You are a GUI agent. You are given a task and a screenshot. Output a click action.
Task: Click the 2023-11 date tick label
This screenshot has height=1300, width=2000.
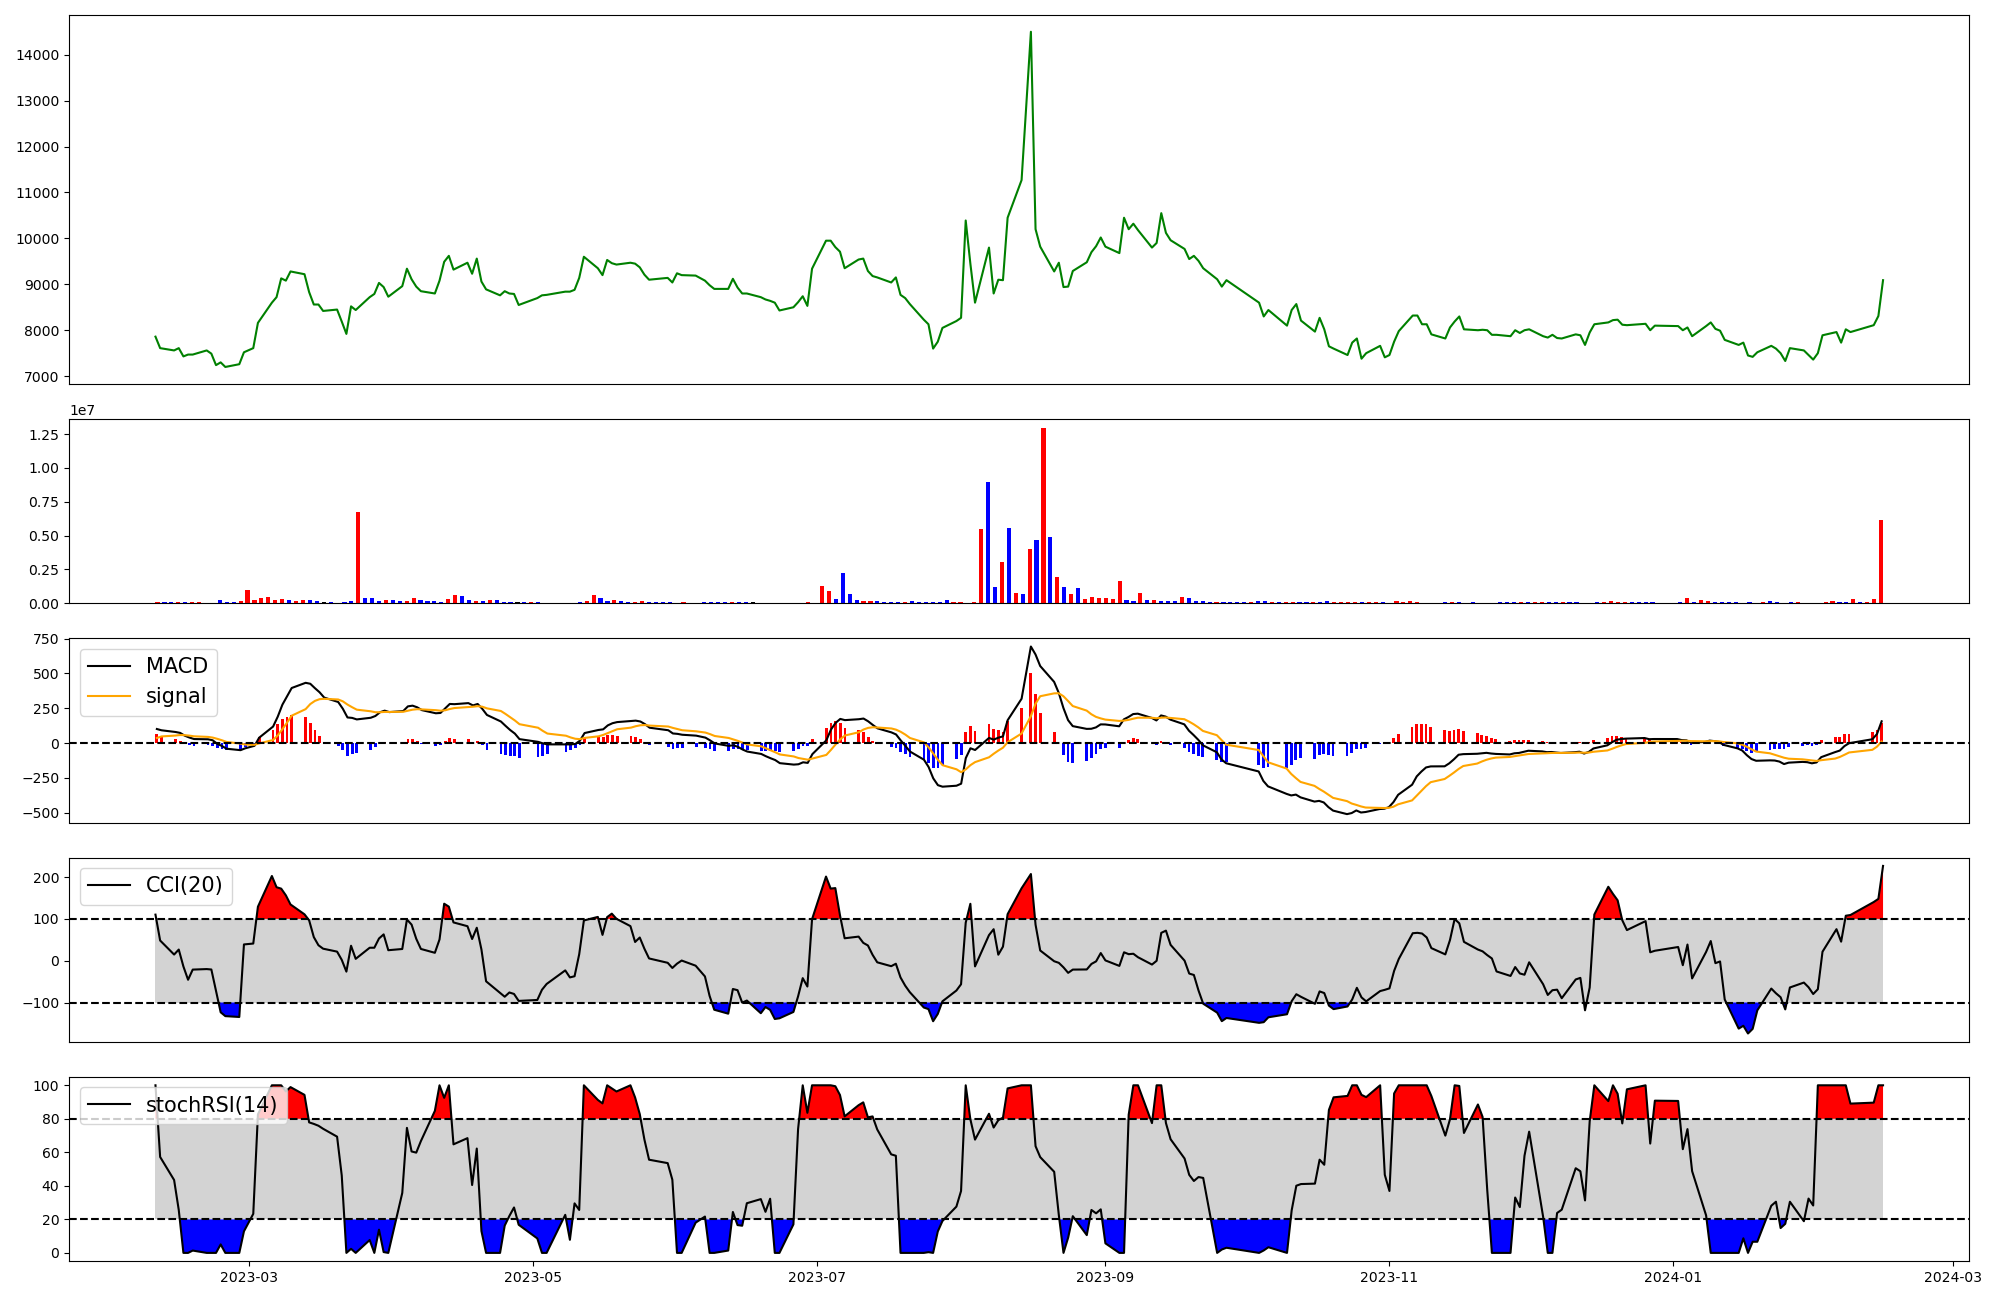(x=1390, y=1277)
